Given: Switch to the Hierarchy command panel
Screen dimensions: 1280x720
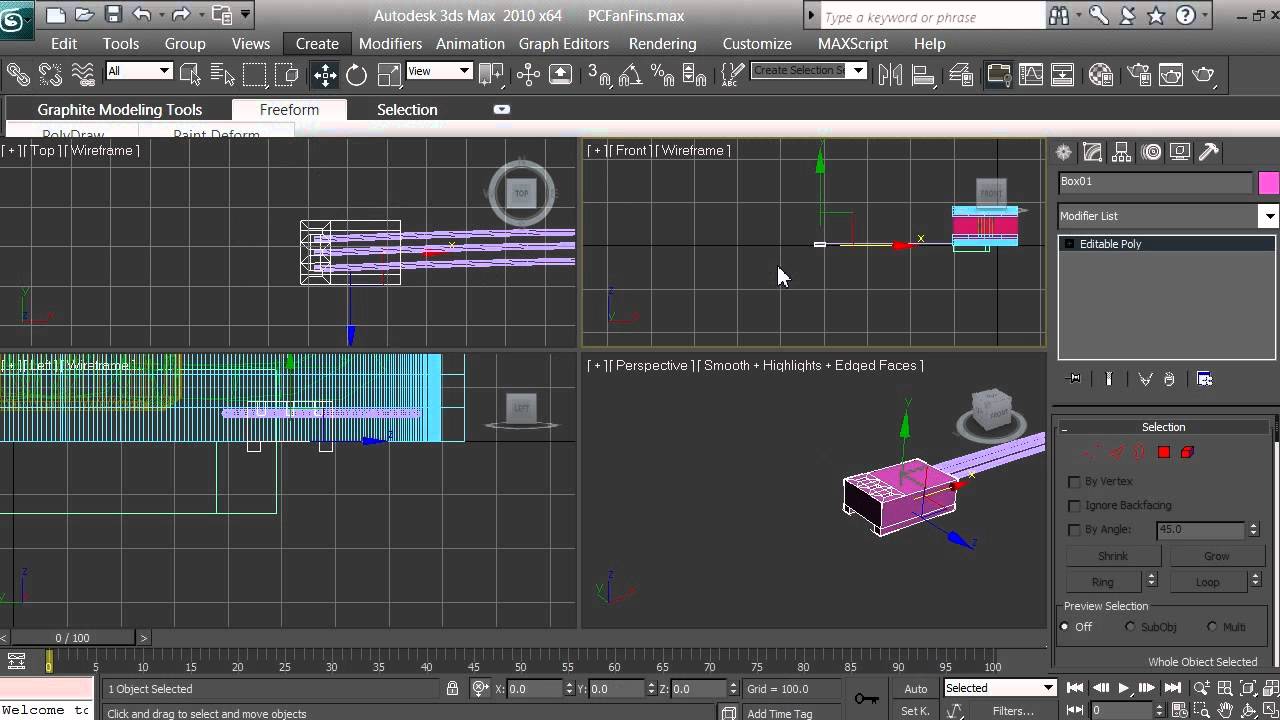Looking at the screenshot, I should coord(1122,152).
